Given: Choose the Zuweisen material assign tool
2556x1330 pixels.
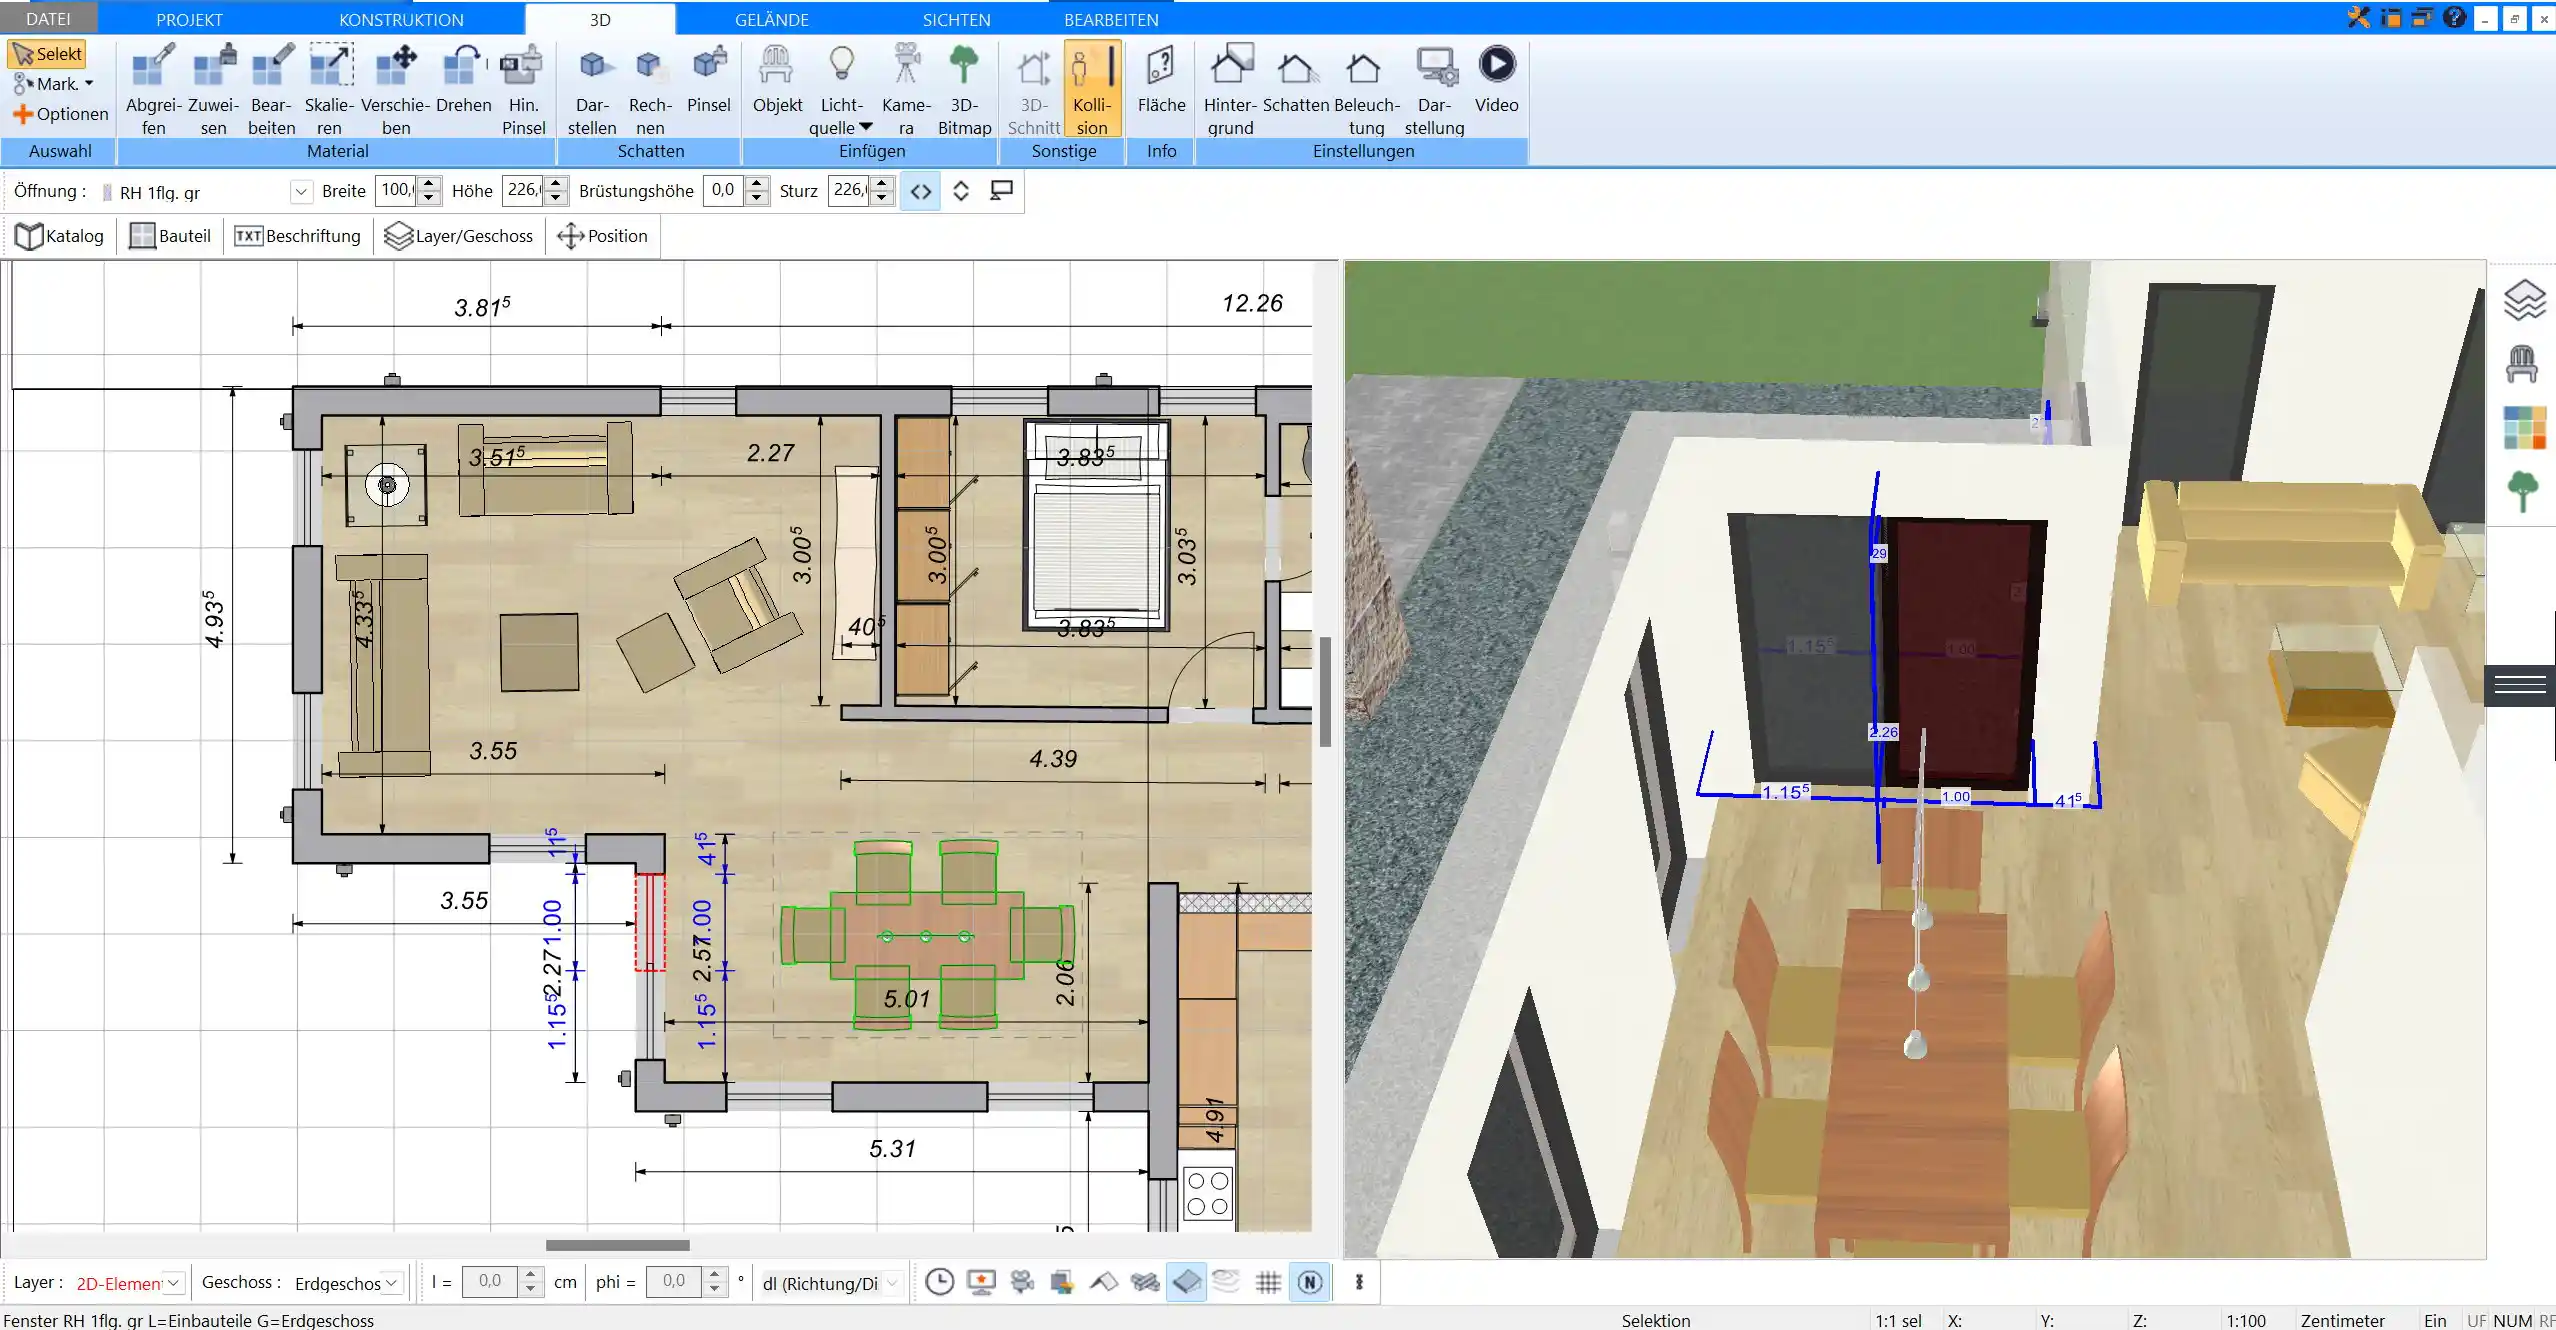Looking at the screenshot, I should pyautogui.click(x=213, y=89).
